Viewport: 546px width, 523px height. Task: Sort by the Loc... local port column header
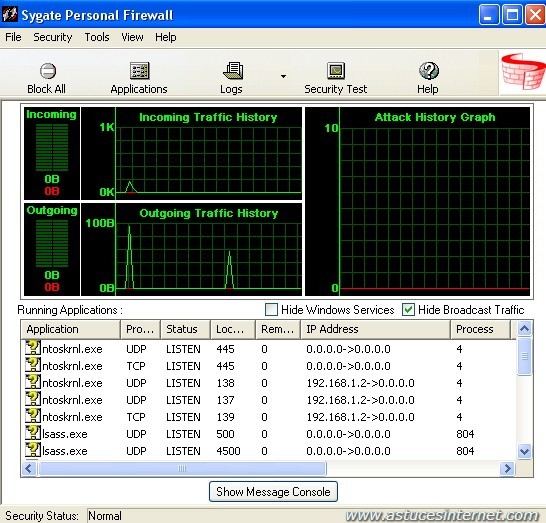coord(233,329)
